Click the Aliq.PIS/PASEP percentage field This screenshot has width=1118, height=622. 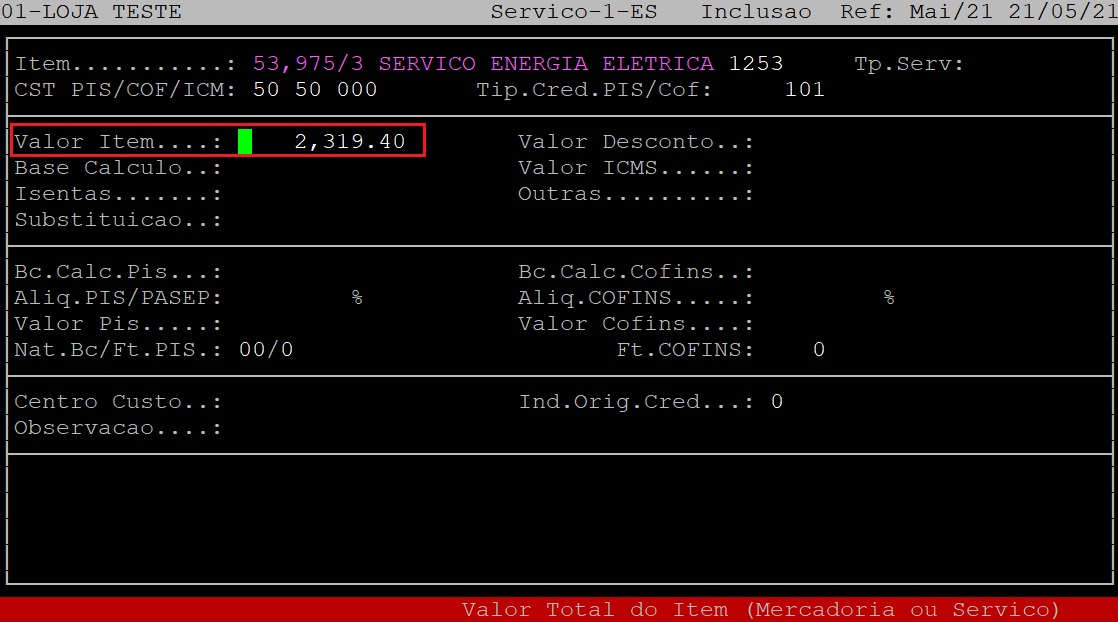click(300, 298)
